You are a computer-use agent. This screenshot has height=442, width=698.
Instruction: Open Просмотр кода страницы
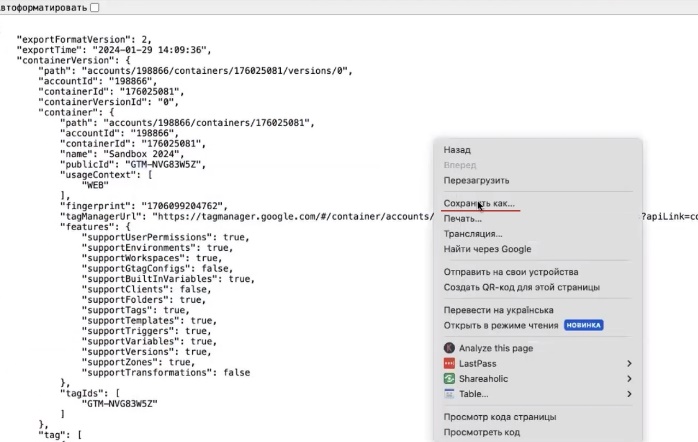[x=500, y=417]
